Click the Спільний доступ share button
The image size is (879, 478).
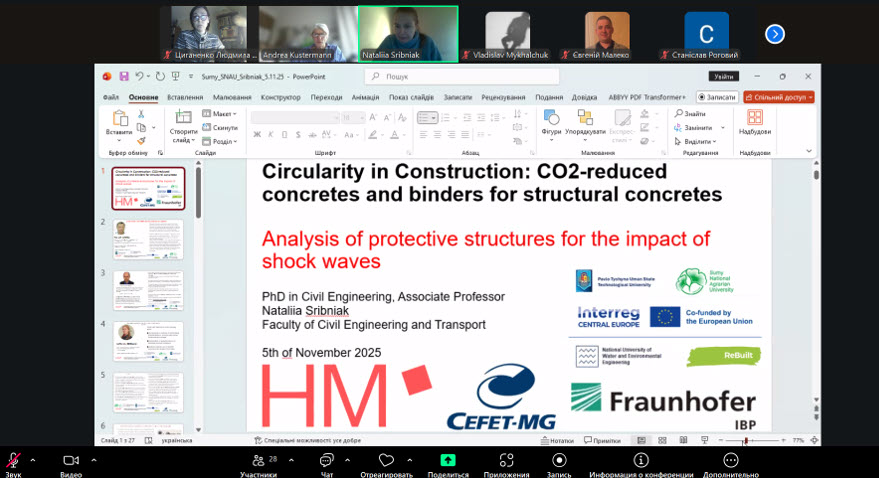(x=778, y=97)
